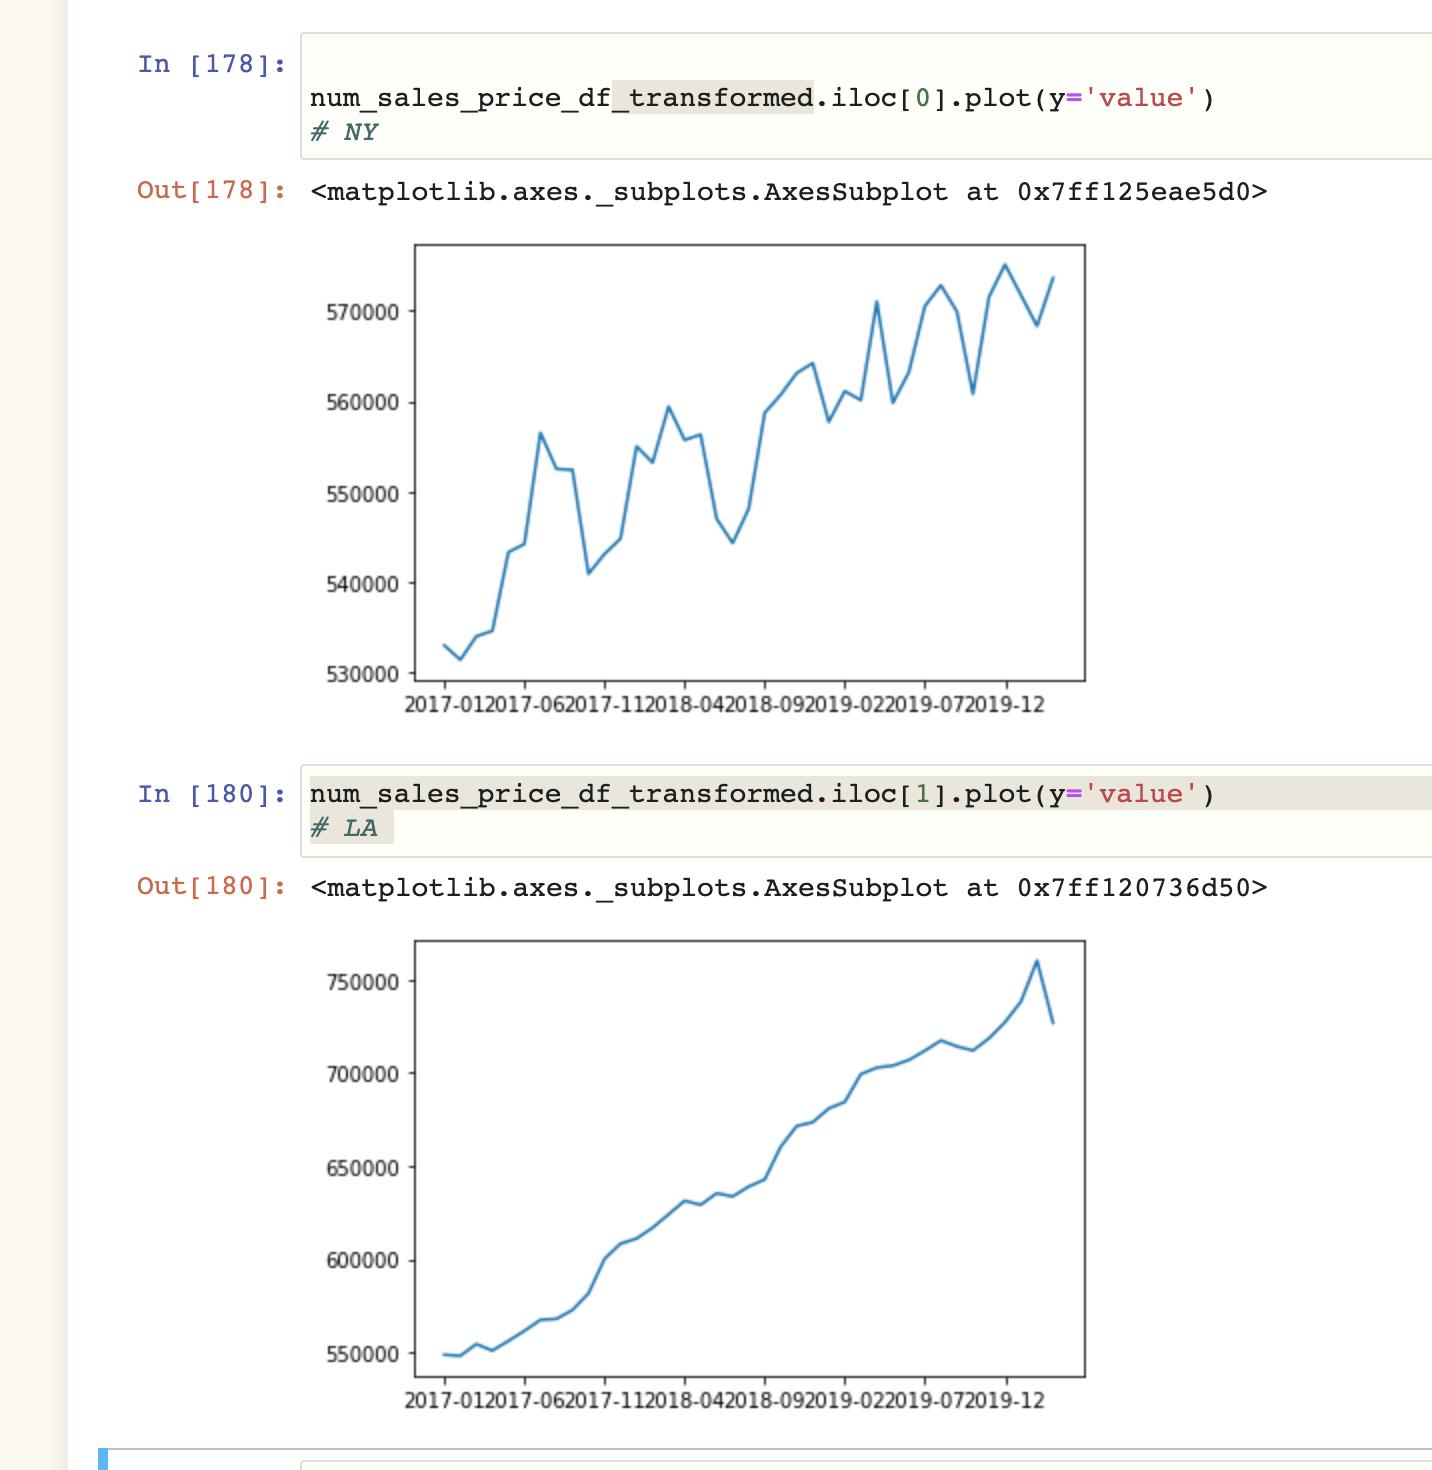Click the 'value' string in cell 180
Image resolution: width=1432 pixels, height=1470 pixels.
1140,794
